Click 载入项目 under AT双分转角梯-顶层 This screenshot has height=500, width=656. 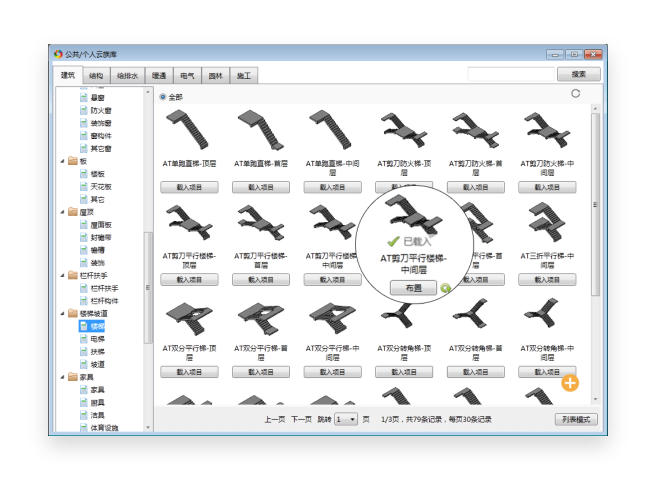[404, 372]
